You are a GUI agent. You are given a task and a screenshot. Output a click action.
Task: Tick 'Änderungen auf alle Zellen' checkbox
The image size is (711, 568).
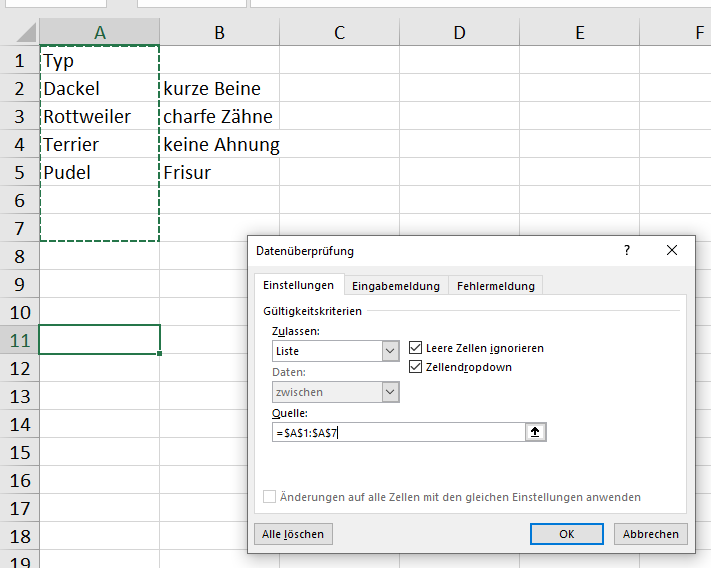(x=269, y=497)
